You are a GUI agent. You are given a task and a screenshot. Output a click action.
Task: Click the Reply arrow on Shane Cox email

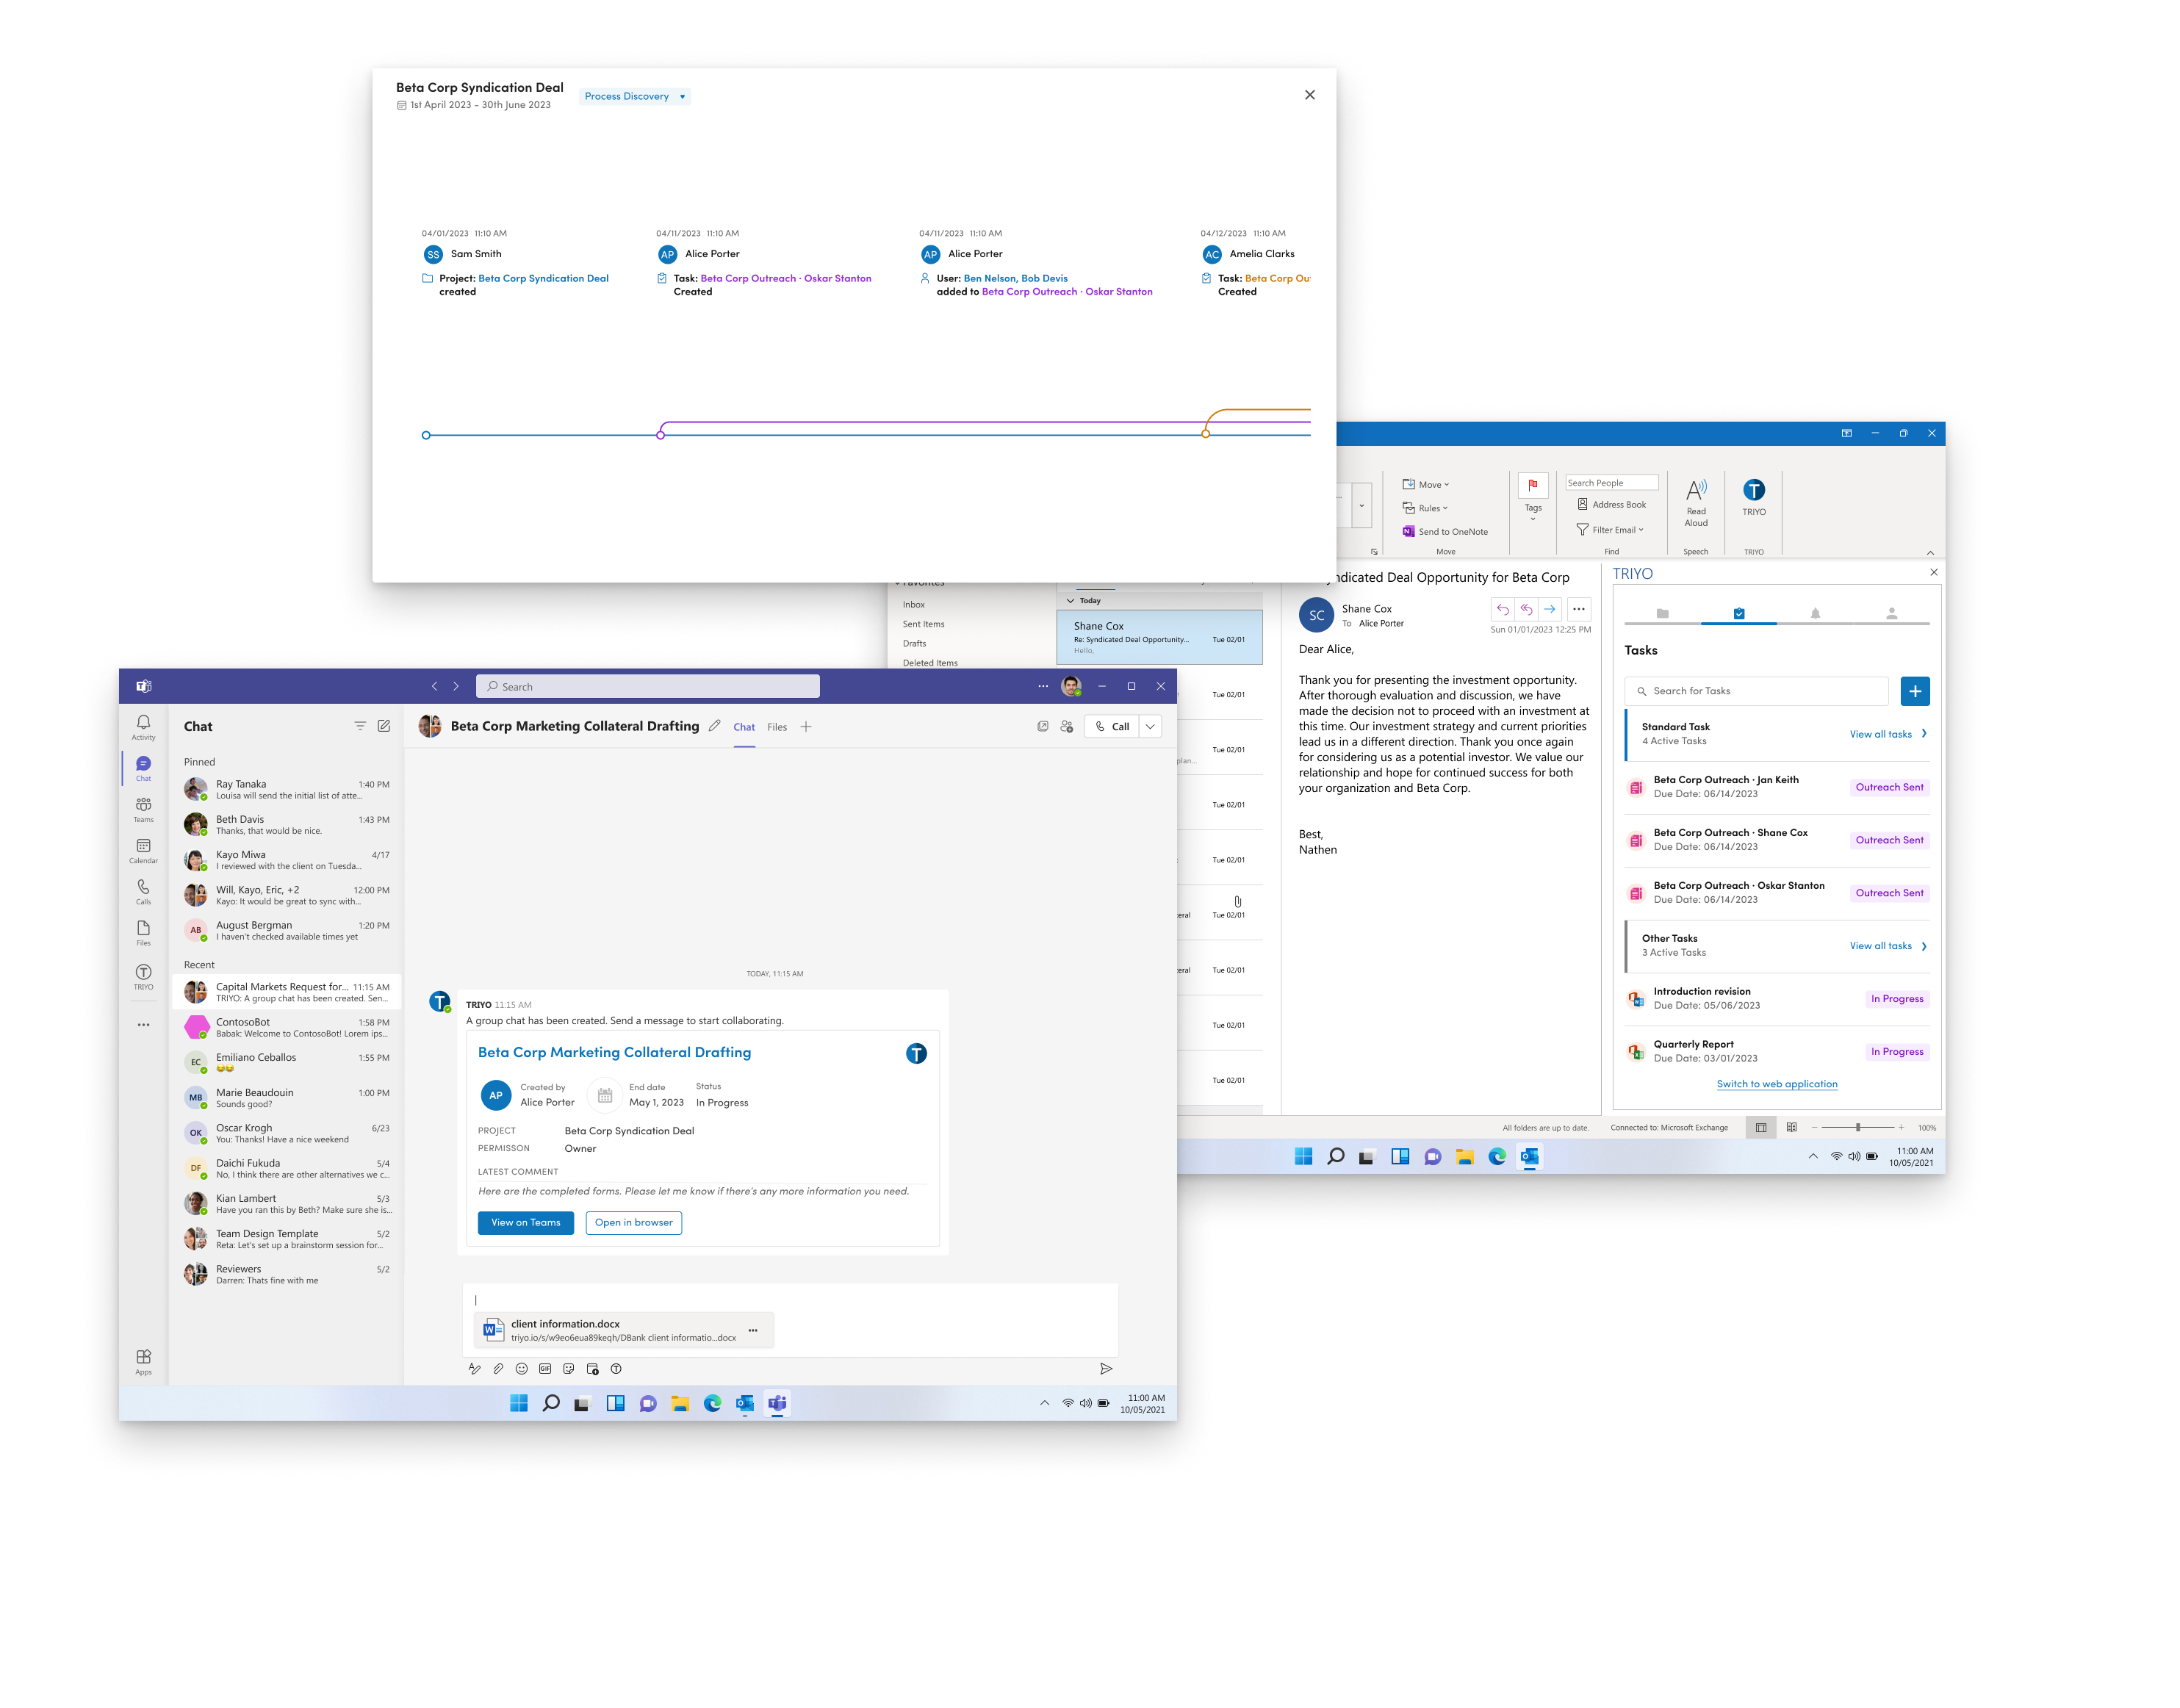(1502, 609)
